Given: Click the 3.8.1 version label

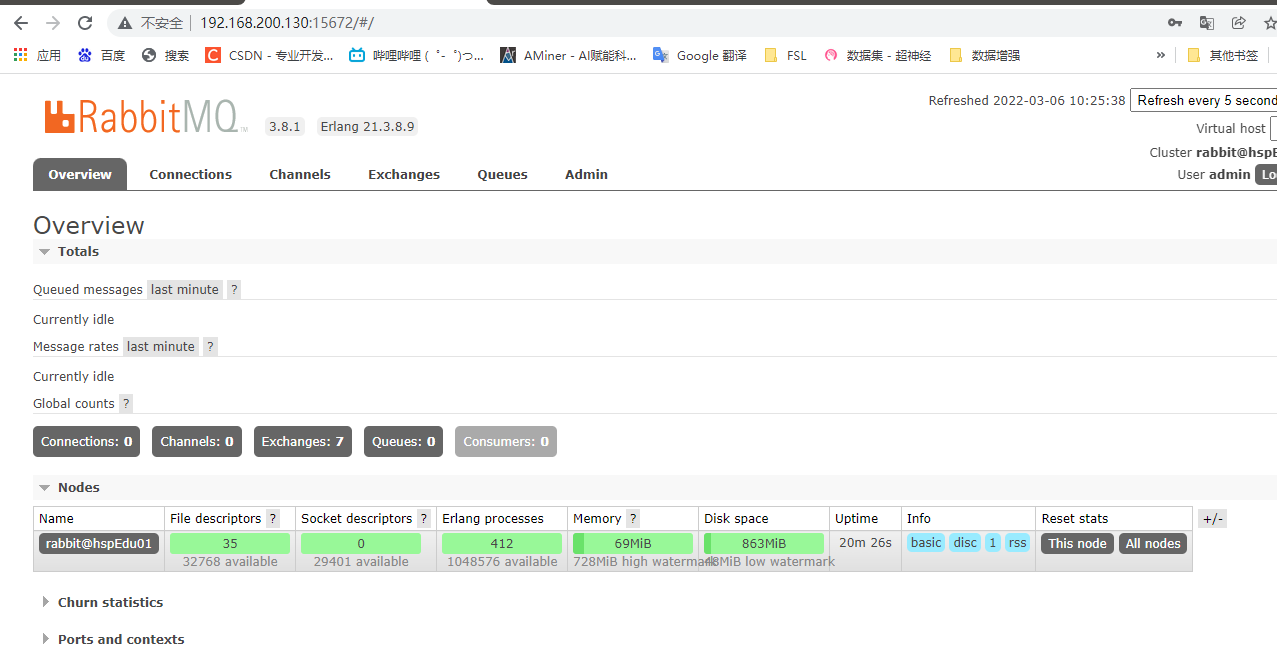Looking at the screenshot, I should tap(285, 126).
